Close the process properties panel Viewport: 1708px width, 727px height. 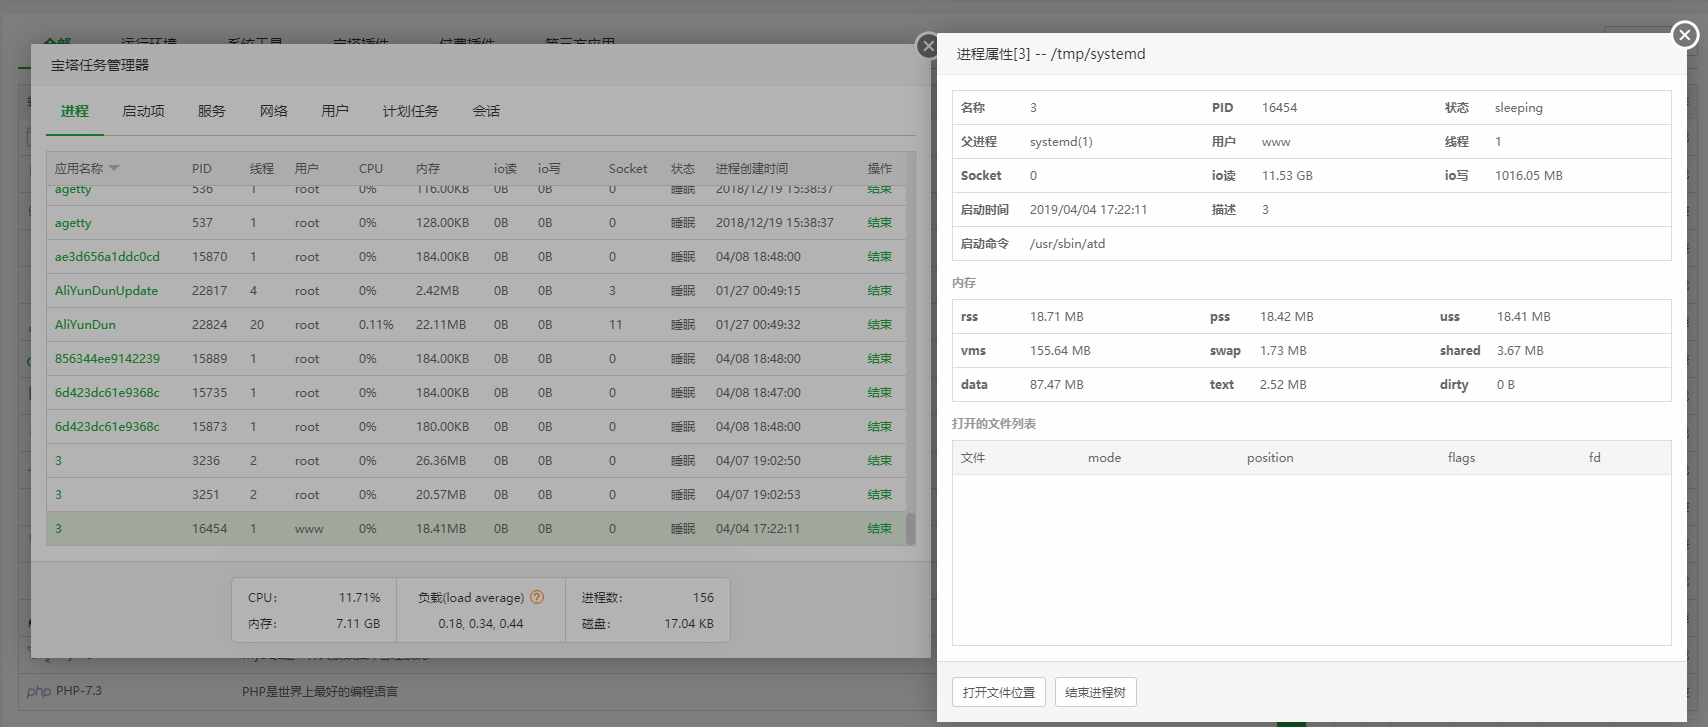pos(1685,35)
